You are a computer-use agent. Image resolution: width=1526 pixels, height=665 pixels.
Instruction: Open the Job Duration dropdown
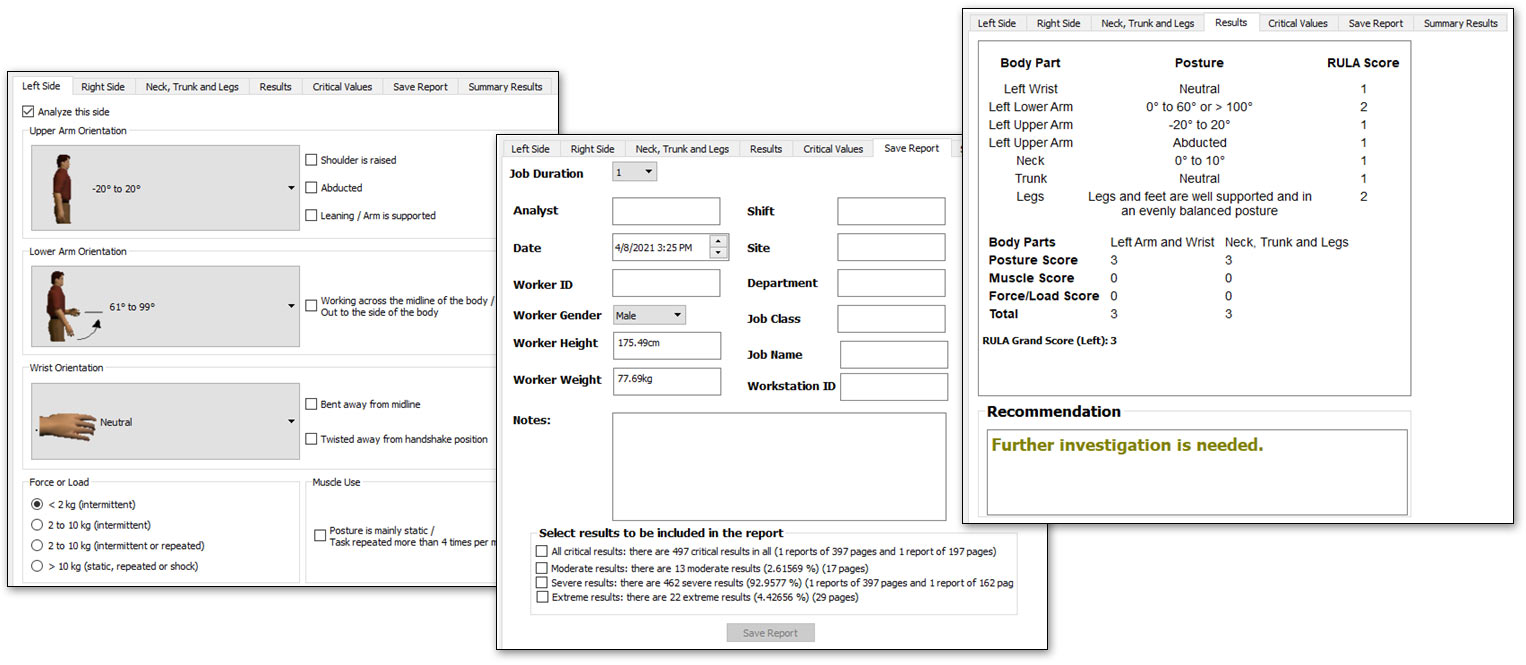tap(635, 173)
